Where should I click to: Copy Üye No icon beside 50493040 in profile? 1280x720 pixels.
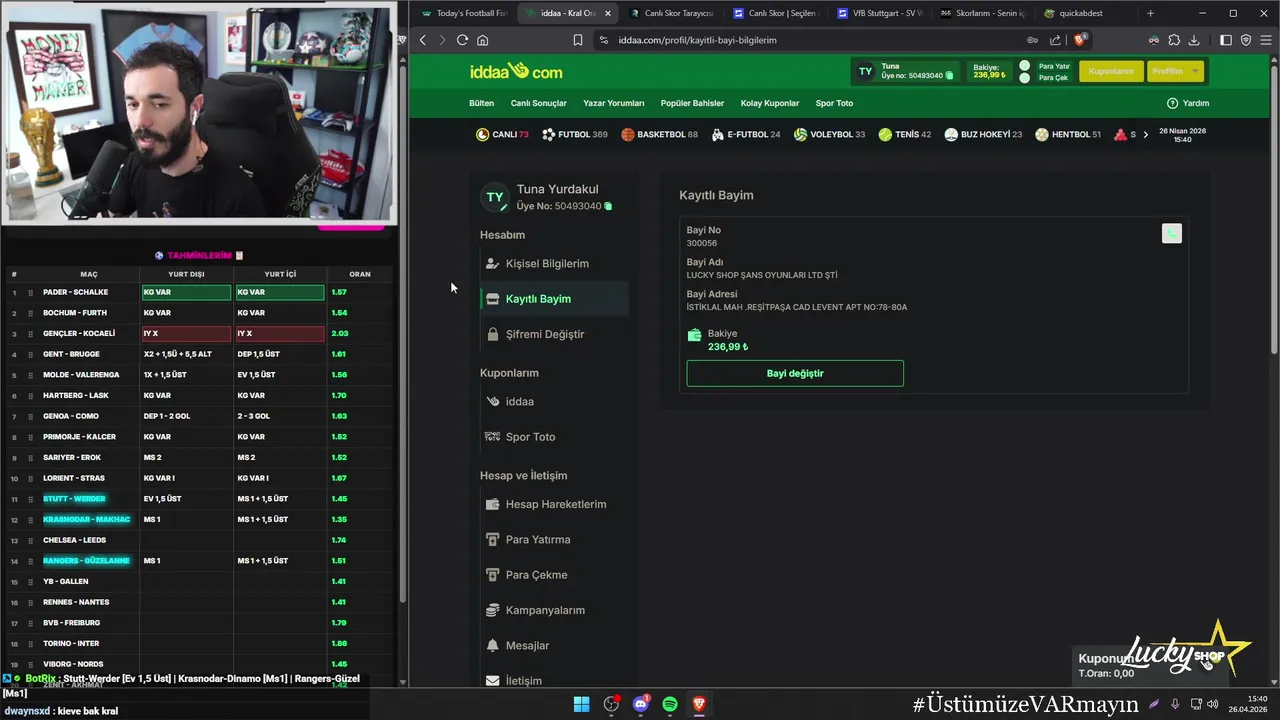point(608,206)
